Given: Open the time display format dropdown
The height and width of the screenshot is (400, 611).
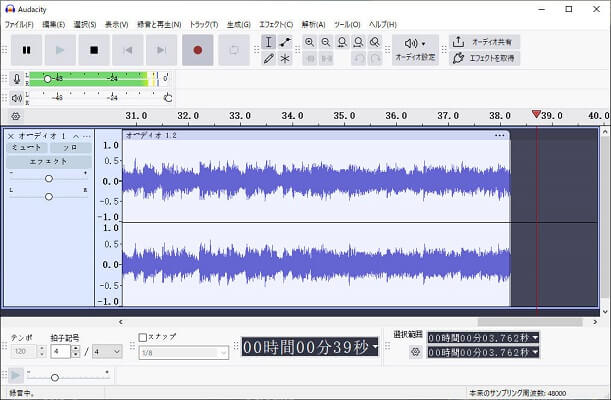Looking at the screenshot, I should click(x=375, y=346).
